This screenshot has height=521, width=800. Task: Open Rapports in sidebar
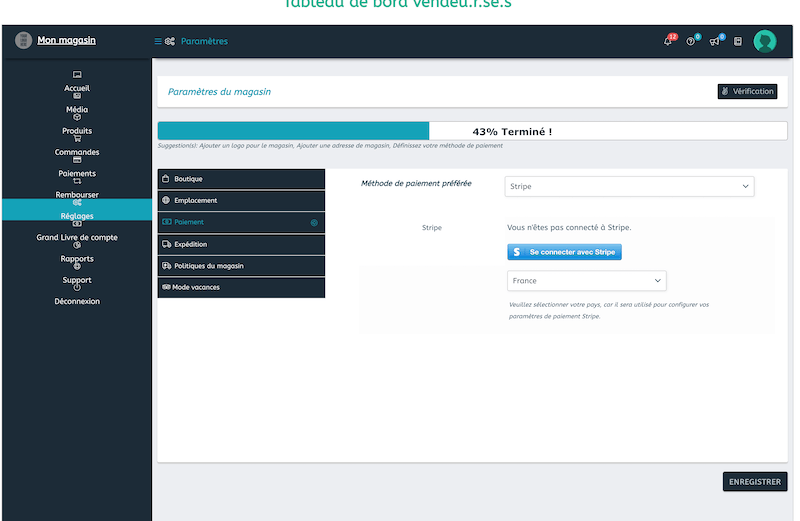point(77,259)
